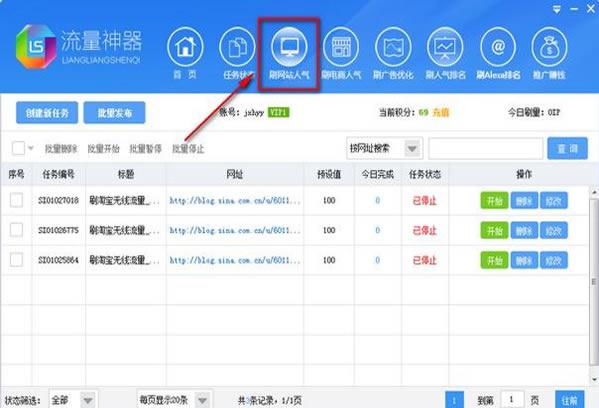599x408 pixels.
Task: Expand the arrow beside select-all checkbox
Action: [x=31, y=148]
